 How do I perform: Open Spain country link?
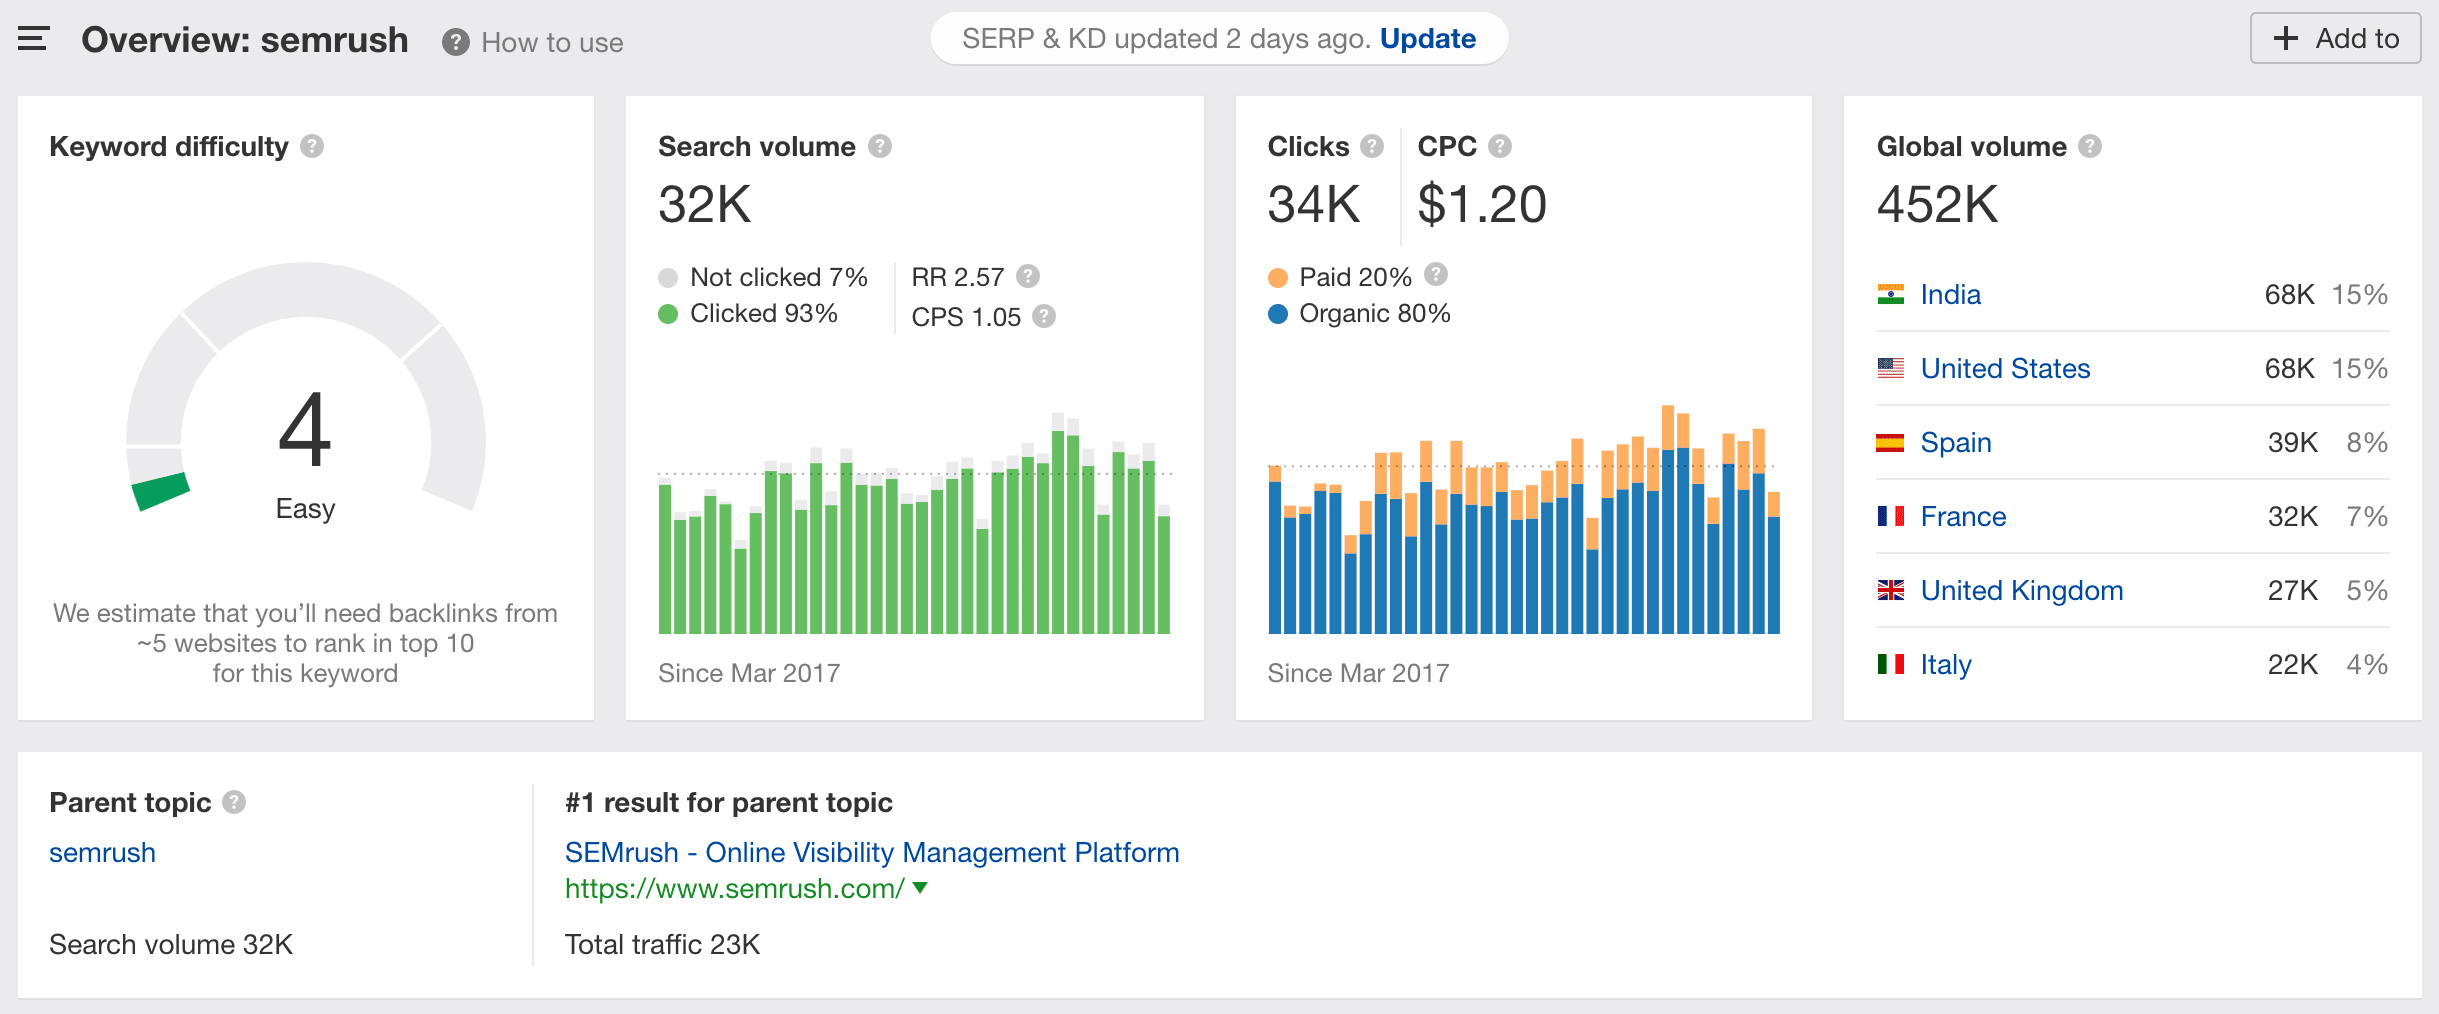point(1956,442)
